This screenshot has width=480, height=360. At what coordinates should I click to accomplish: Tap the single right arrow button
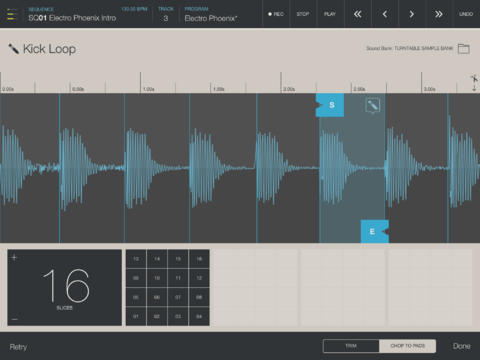coord(412,14)
